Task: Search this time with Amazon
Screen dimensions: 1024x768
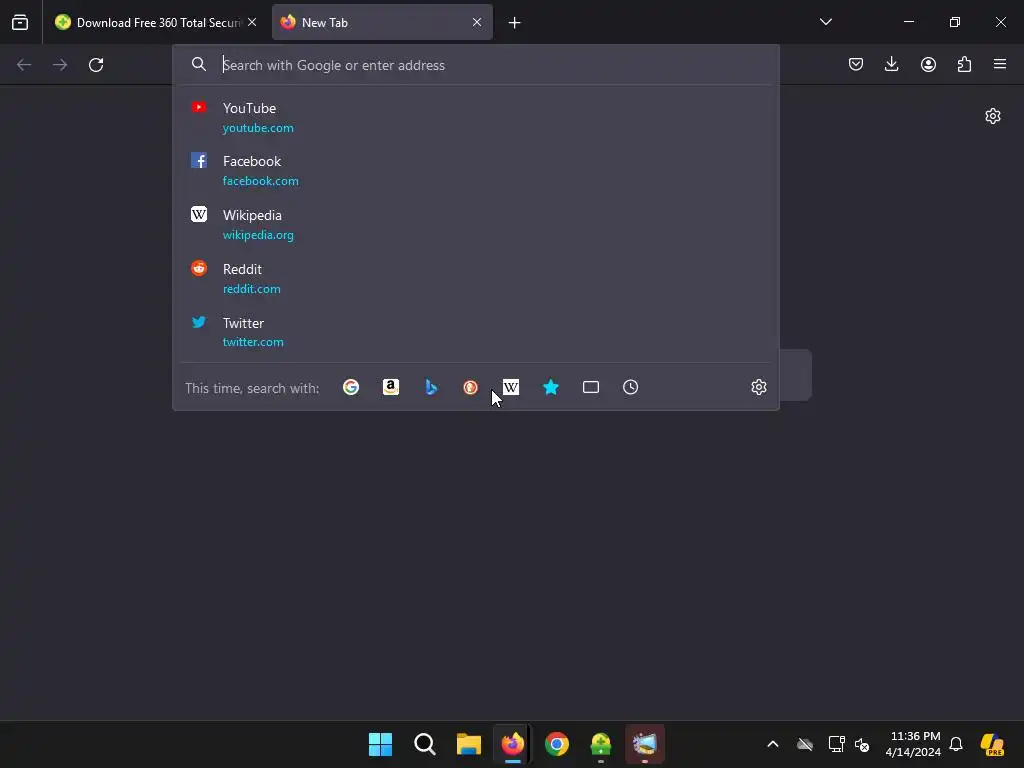Action: point(391,387)
